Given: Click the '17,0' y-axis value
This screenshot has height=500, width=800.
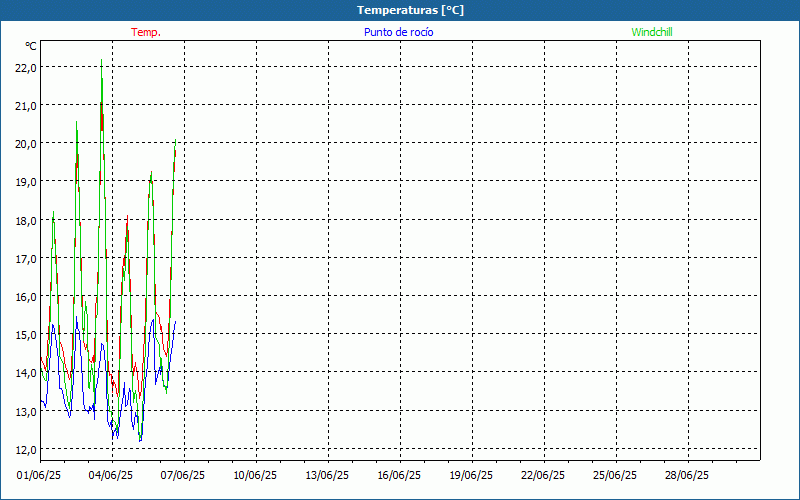Looking at the screenshot, I should click(26, 259).
